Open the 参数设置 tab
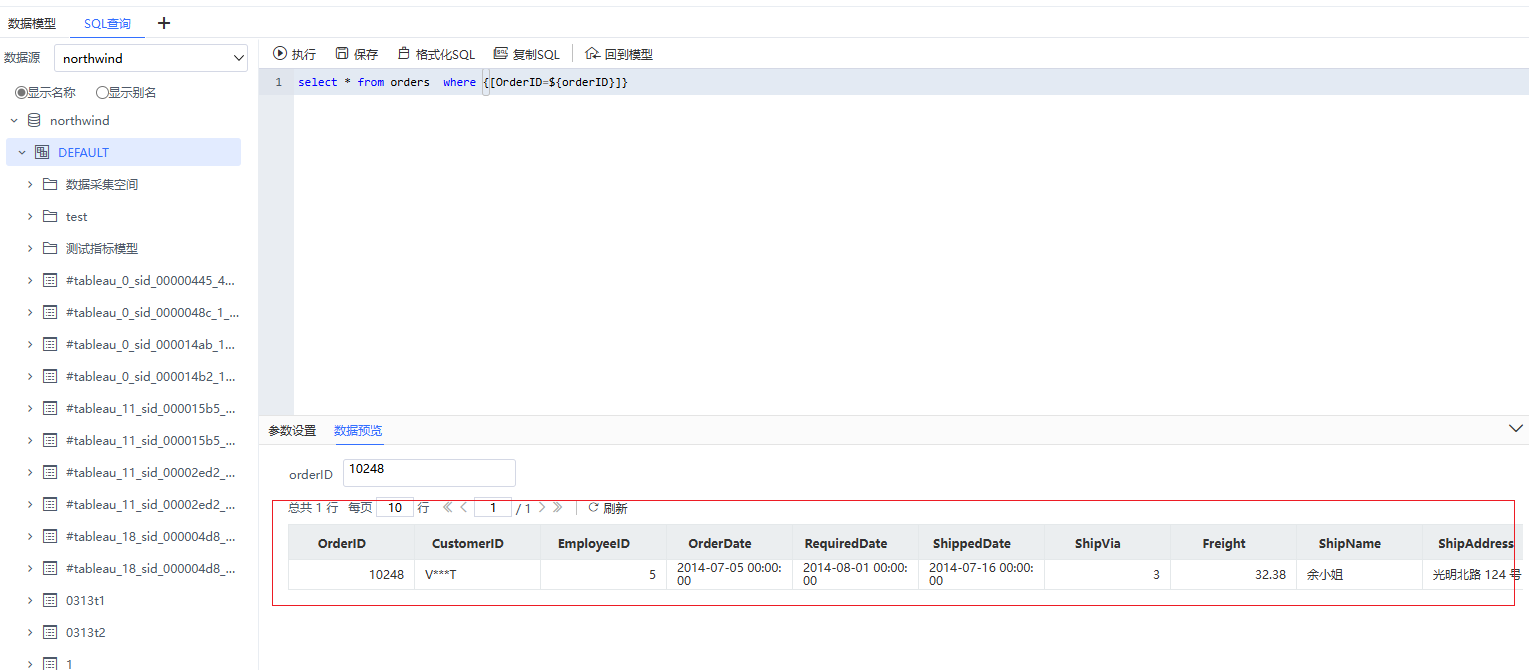1529x670 pixels. pyautogui.click(x=292, y=431)
